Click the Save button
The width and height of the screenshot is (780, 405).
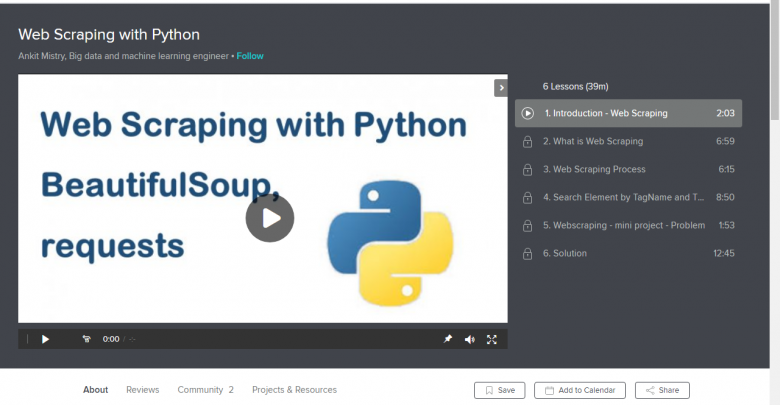(x=499, y=391)
